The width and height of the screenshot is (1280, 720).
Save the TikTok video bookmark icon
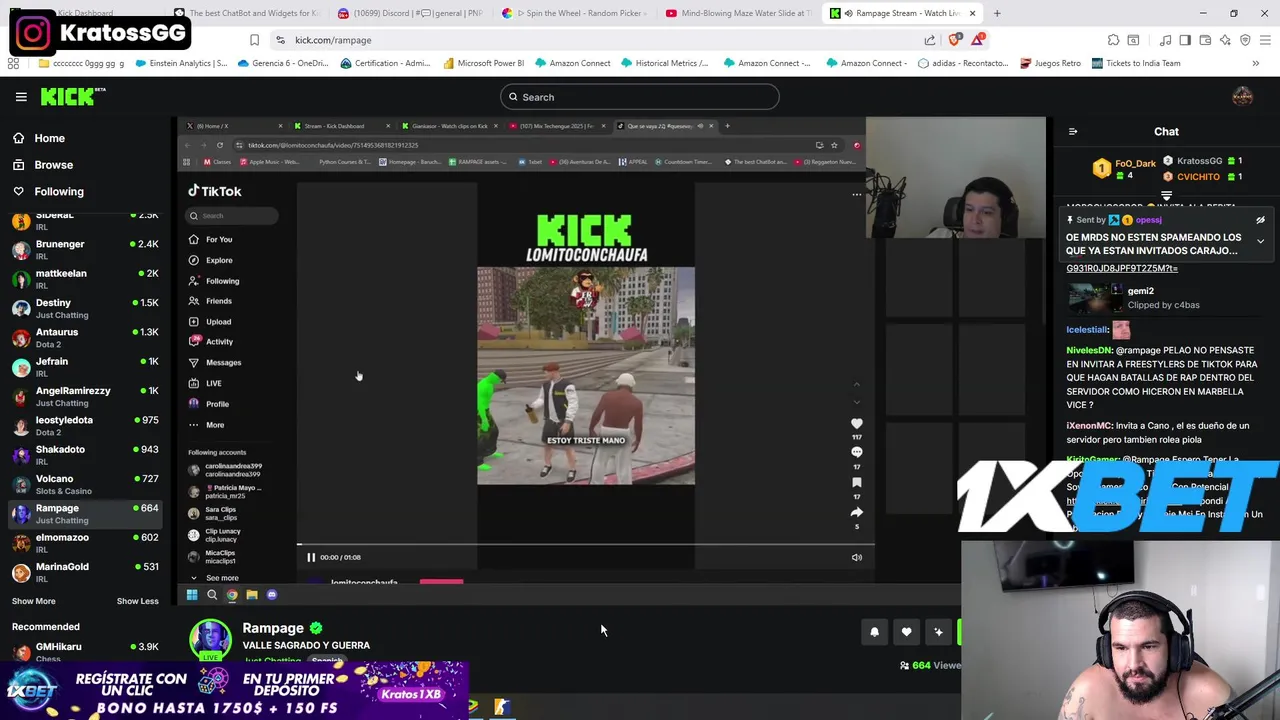point(856,483)
